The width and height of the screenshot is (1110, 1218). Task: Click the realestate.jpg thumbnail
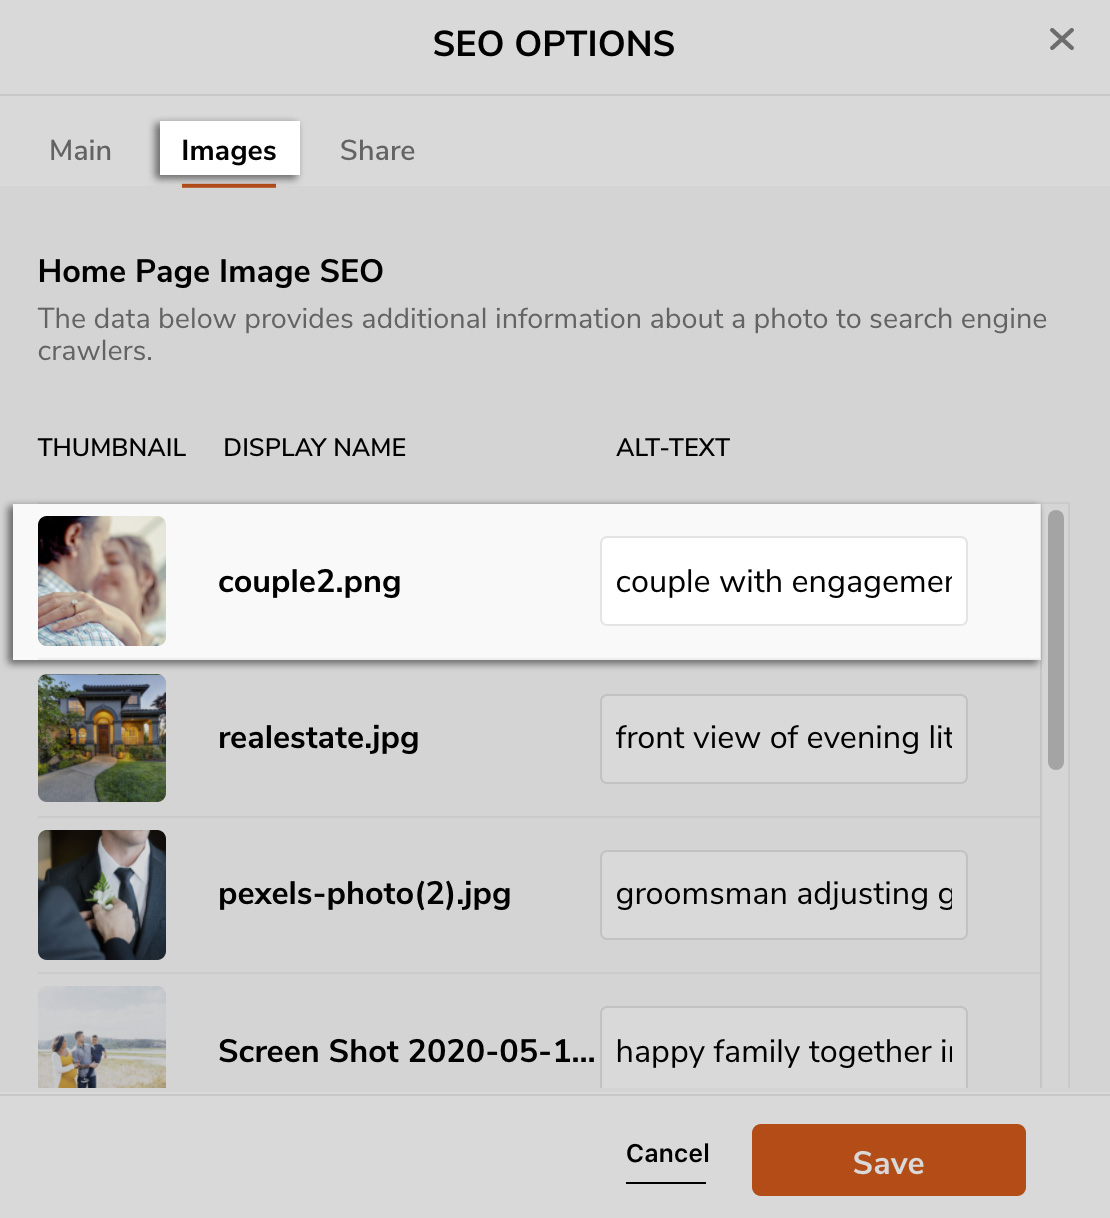pos(101,738)
